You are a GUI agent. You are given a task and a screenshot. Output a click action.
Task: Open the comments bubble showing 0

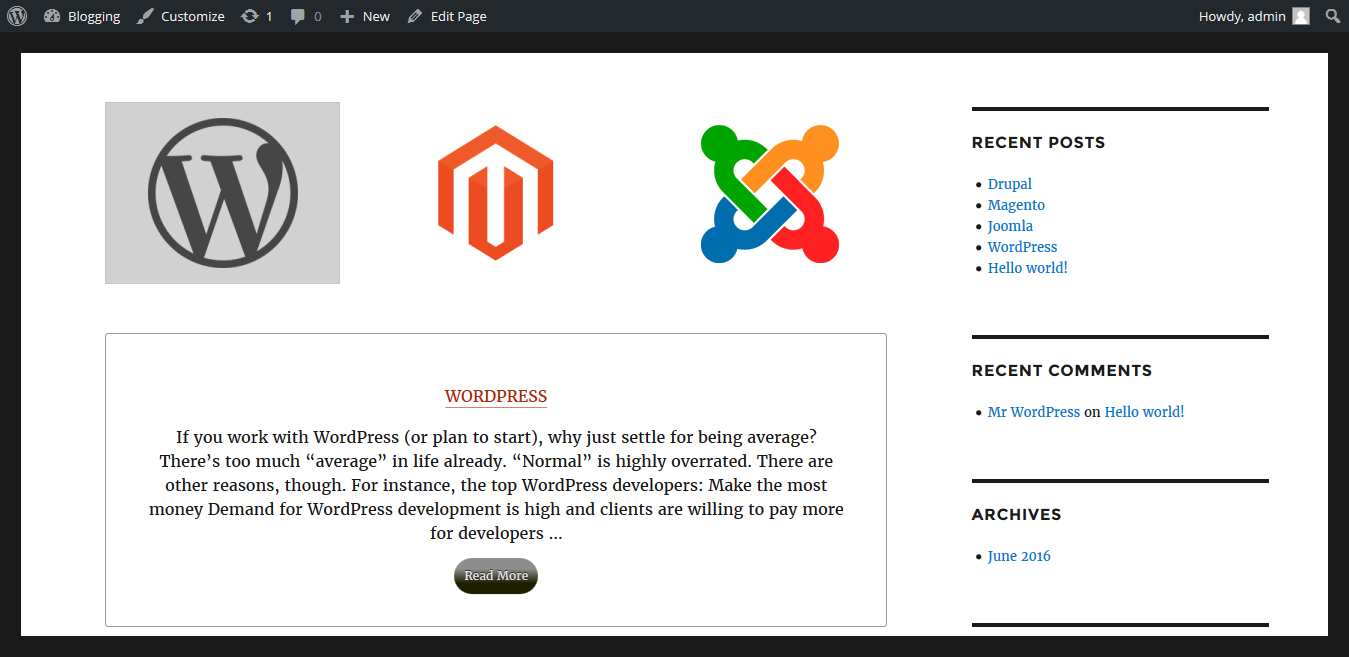(x=306, y=16)
